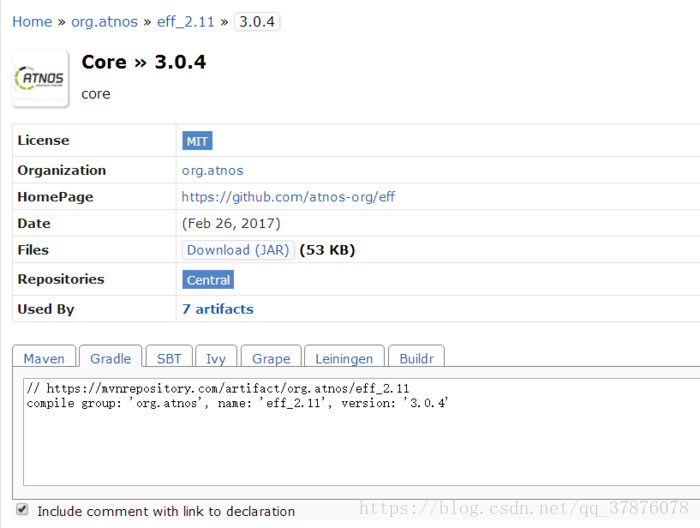The height and width of the screenshot is (528, 700).
Task: Switch to the SBT tab
Action: (x=169, y=358)
